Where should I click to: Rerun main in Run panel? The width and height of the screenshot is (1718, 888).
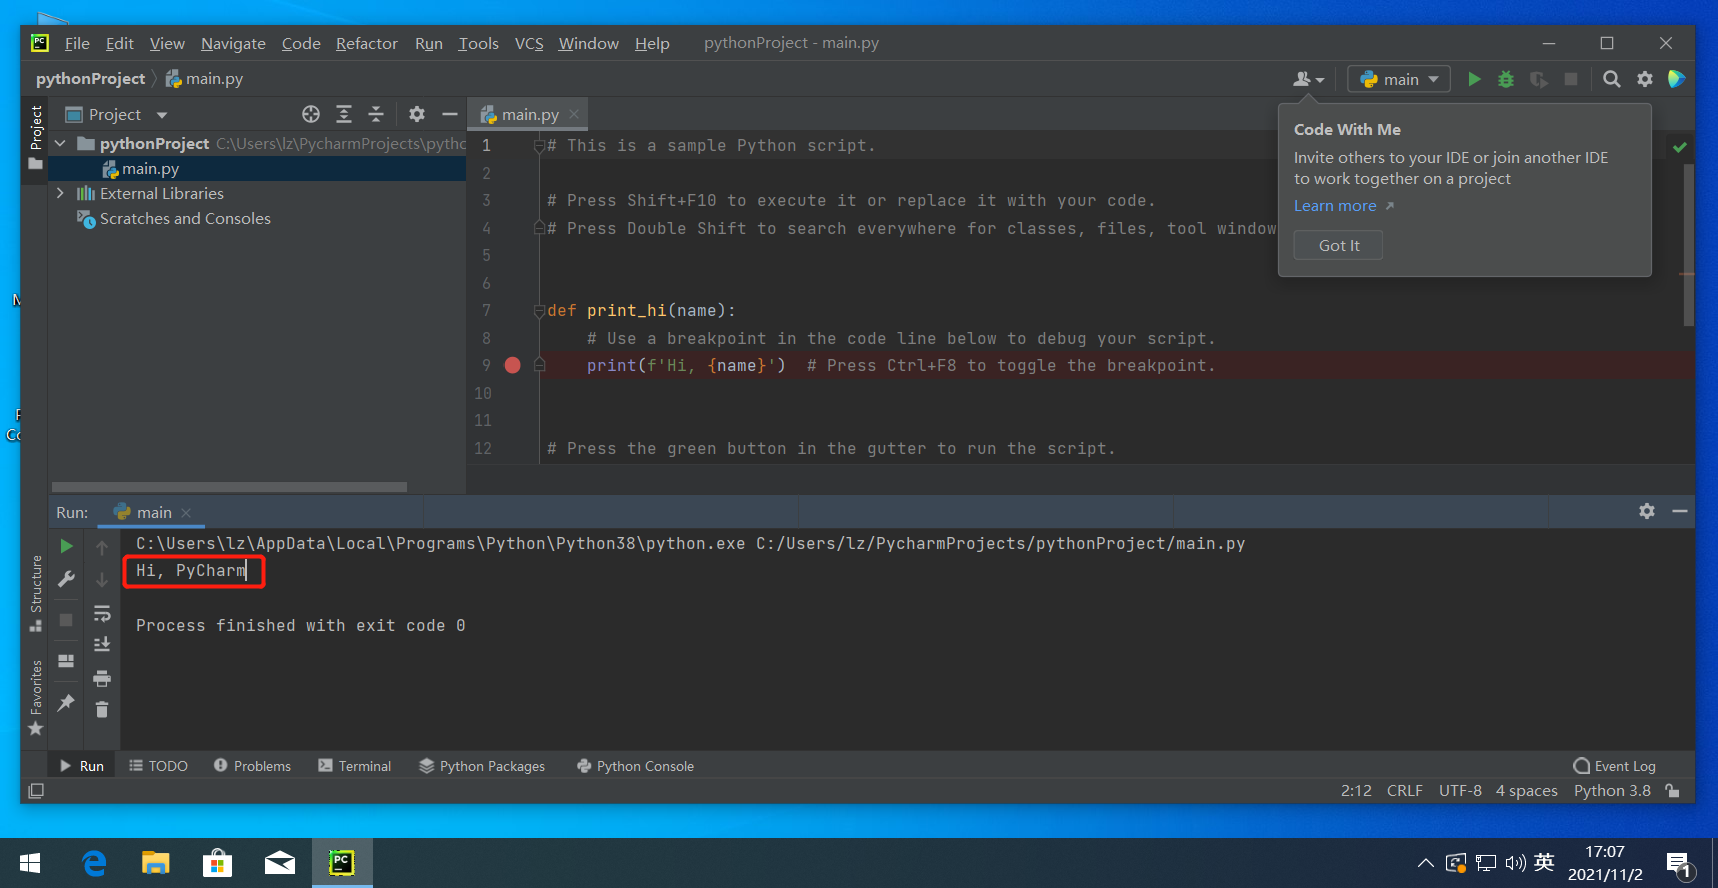[x=66, y=546]
